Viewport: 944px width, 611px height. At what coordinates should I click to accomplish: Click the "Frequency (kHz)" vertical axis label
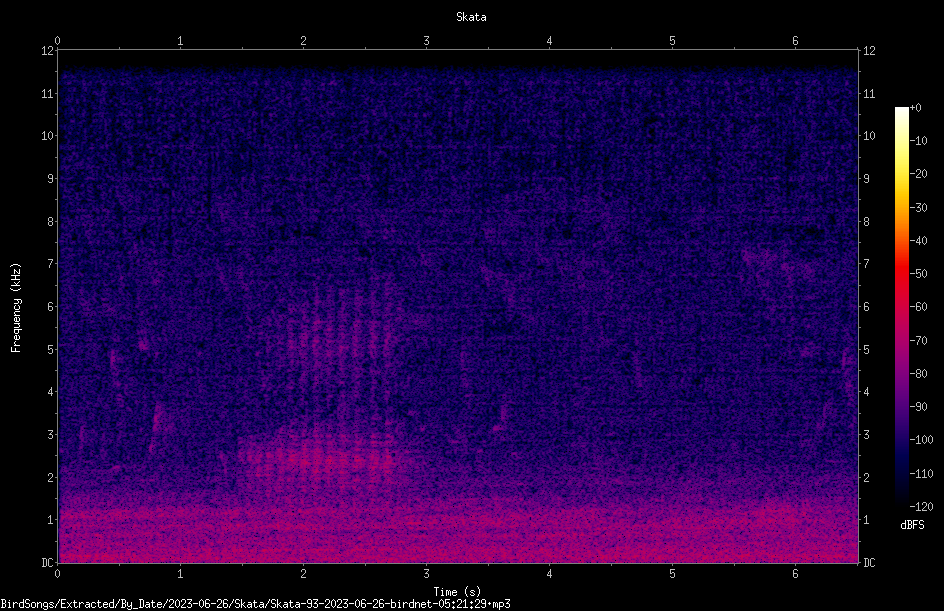coord(16,307)
